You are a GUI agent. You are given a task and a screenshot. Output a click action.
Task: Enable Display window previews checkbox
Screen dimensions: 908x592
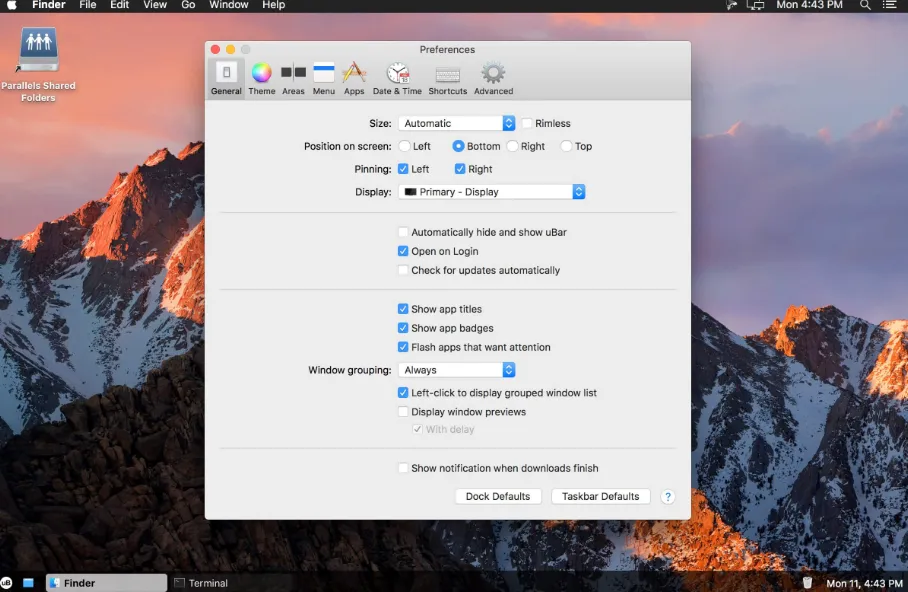403,411
